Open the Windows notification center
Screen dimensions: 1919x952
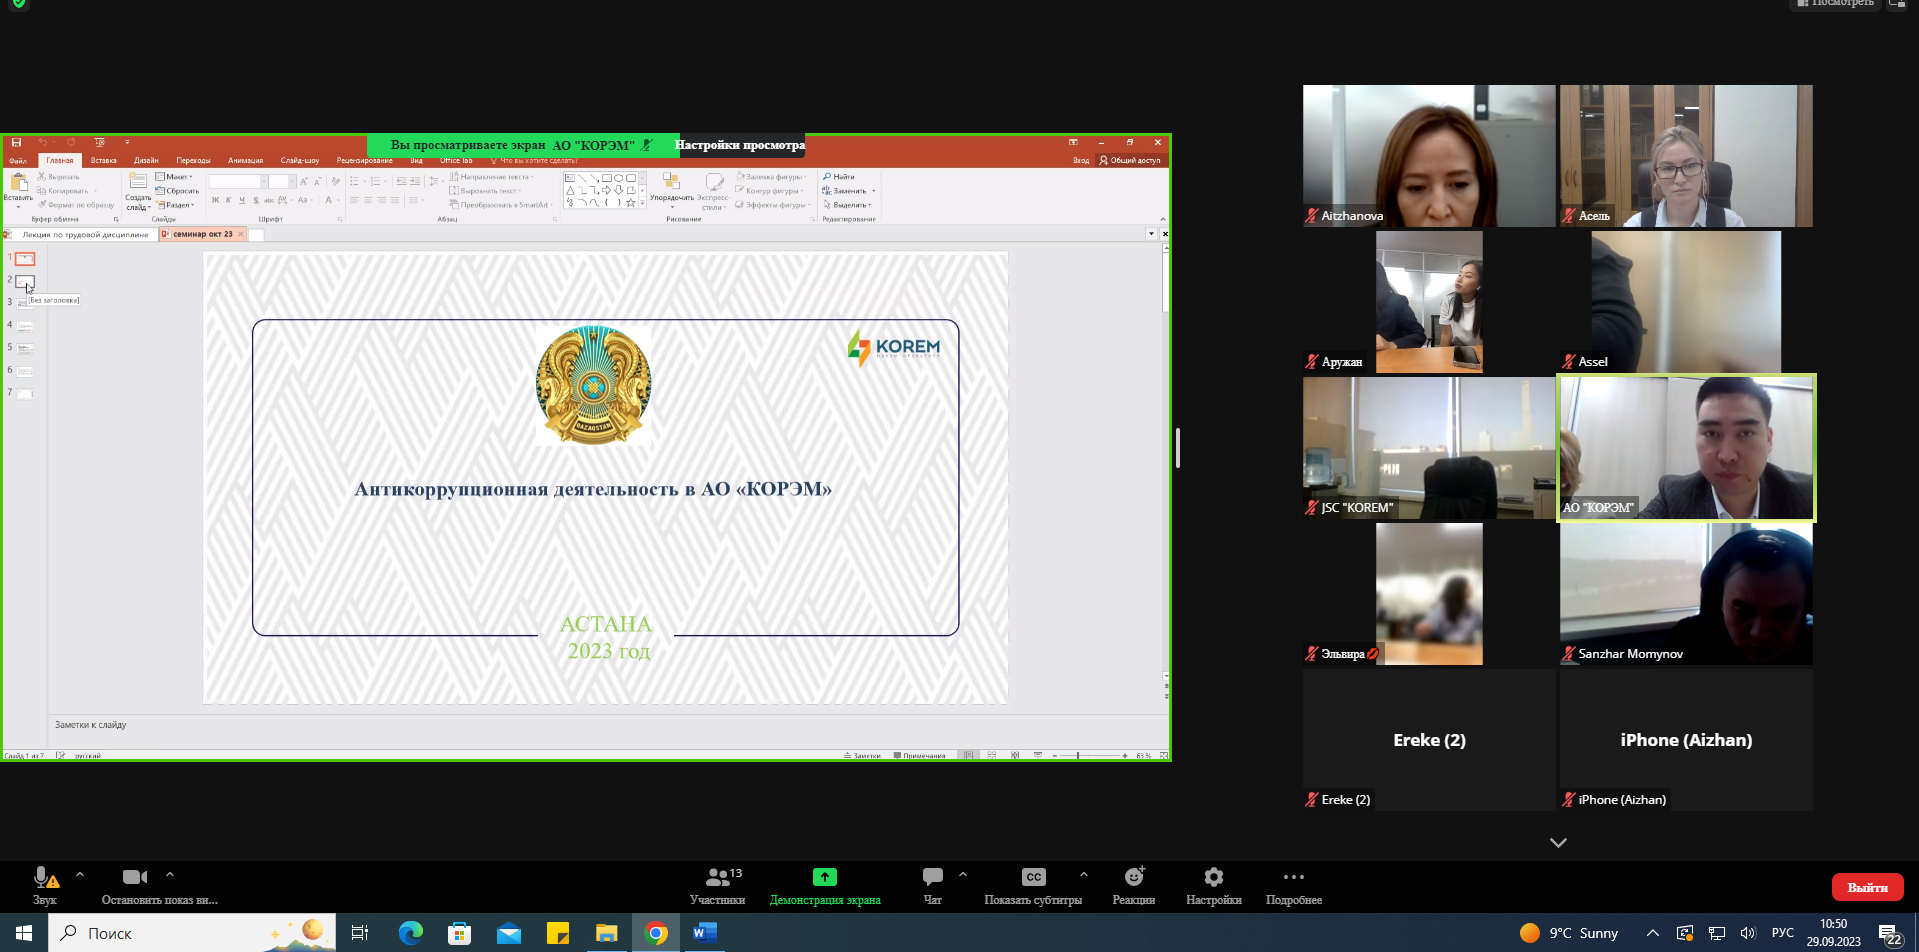click(1890, 934)
